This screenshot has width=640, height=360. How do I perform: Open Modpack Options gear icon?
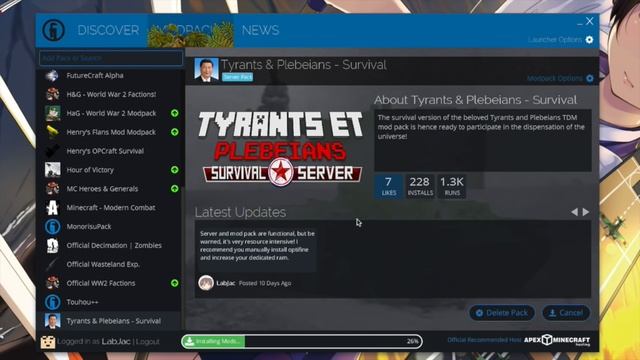pos(590,78)
